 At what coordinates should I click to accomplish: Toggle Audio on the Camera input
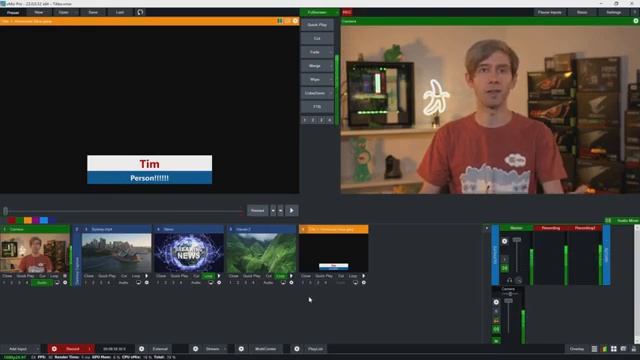point(42,282)
